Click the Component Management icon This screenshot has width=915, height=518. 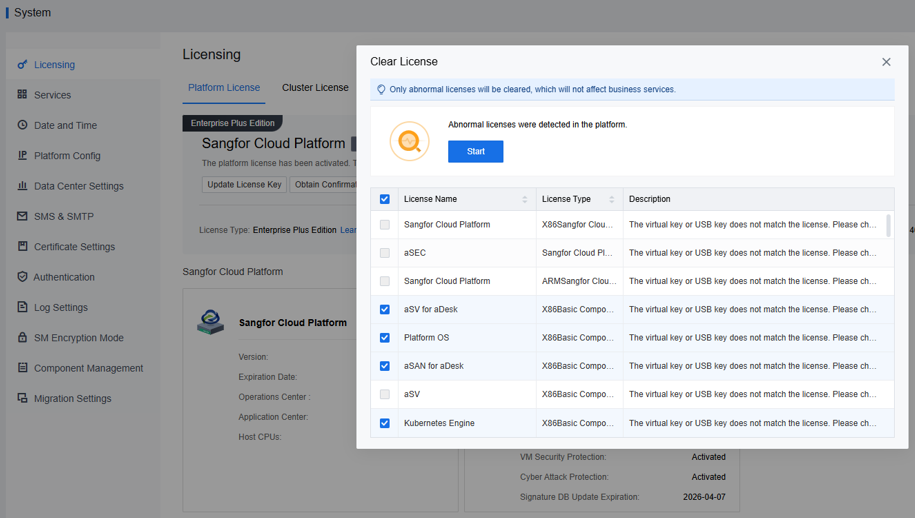[22, 368]
